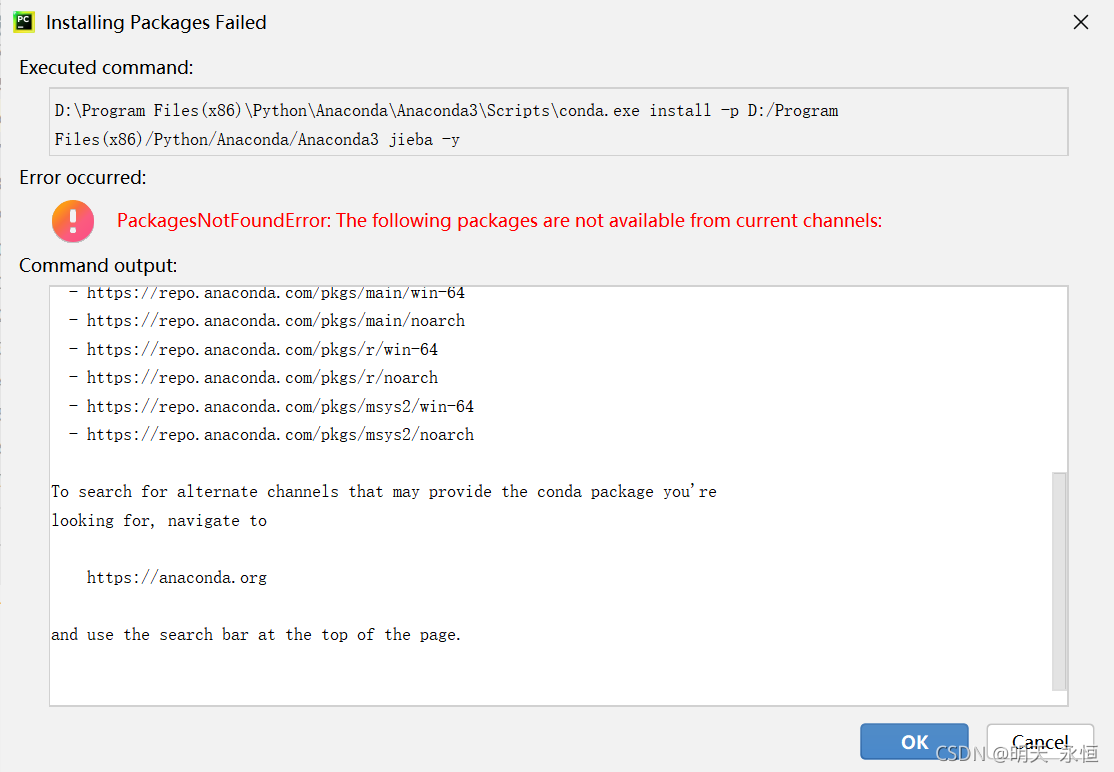Viewport: 1114px width, 772px height.
Task: Click the scrollbar track above the thumb
Action: pos(1059,380)
